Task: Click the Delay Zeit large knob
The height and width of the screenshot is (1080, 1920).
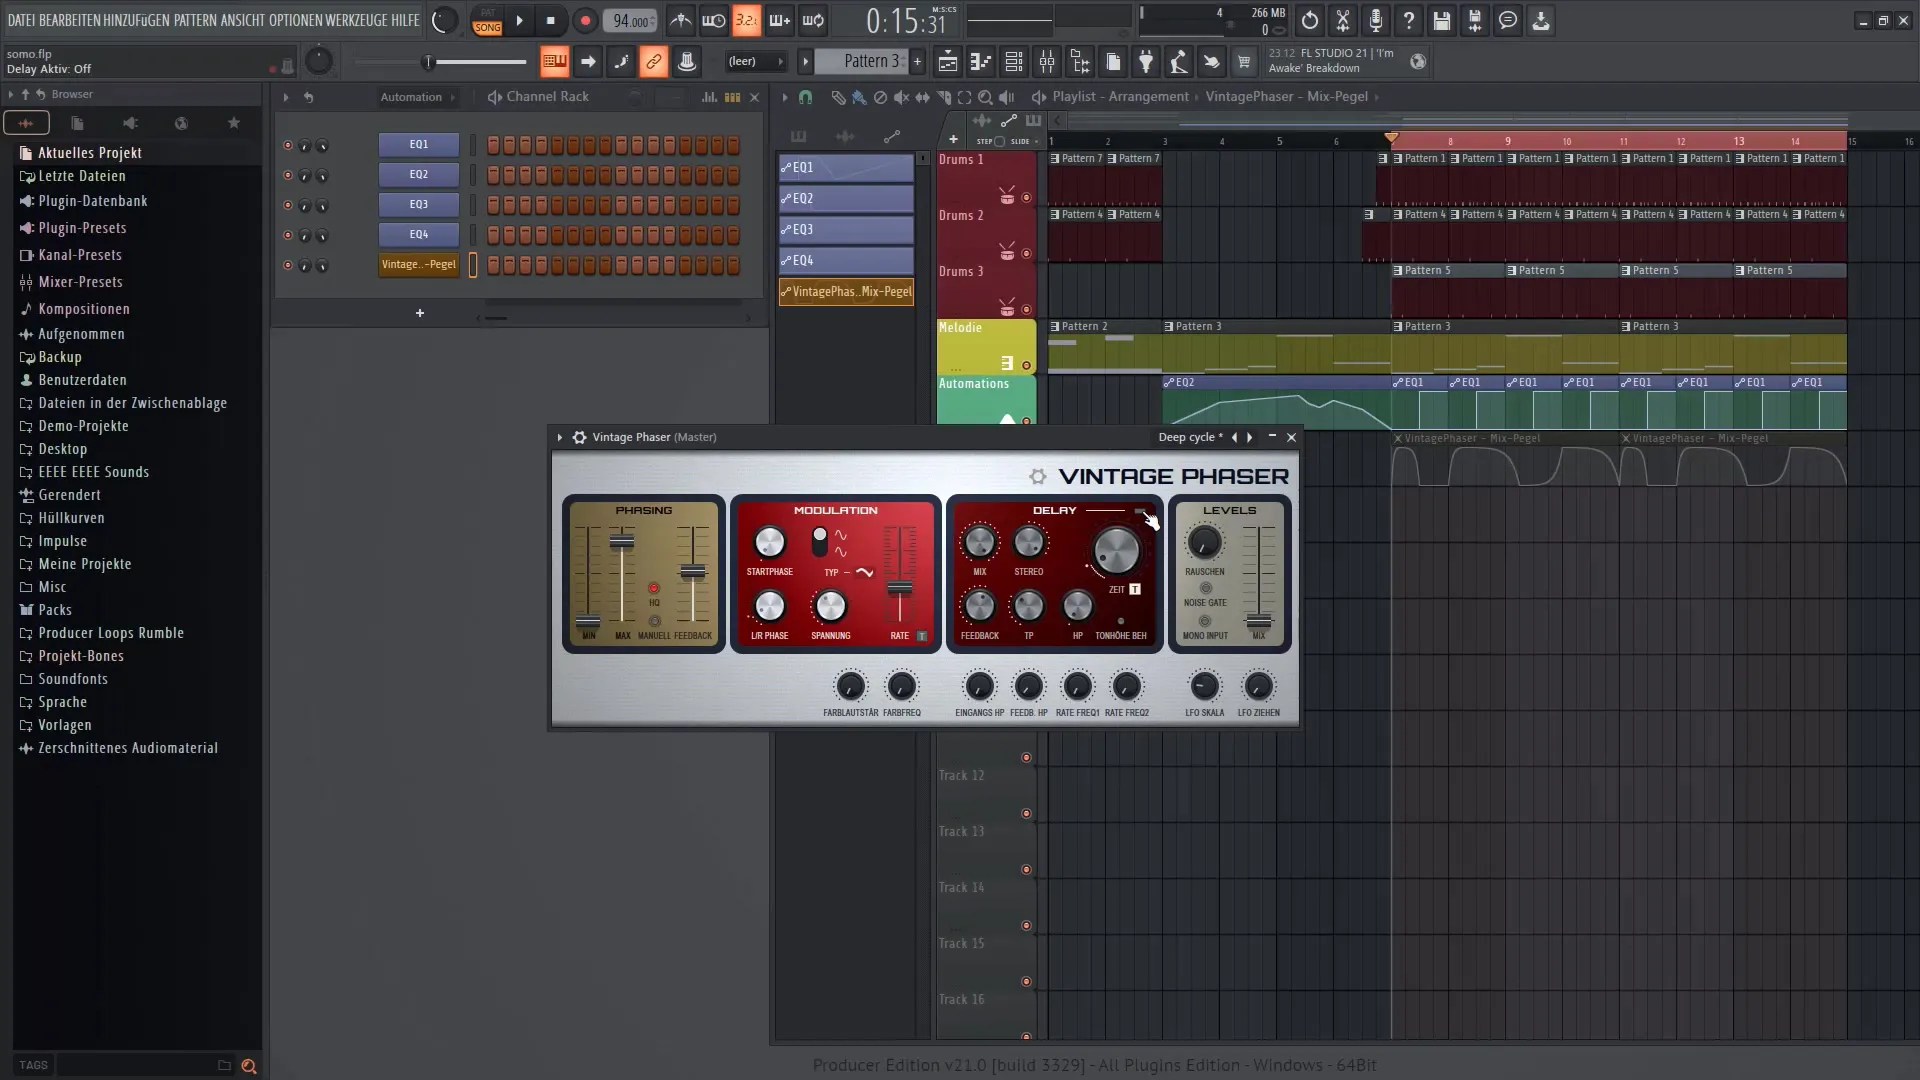Action: tap(1116, 550)
